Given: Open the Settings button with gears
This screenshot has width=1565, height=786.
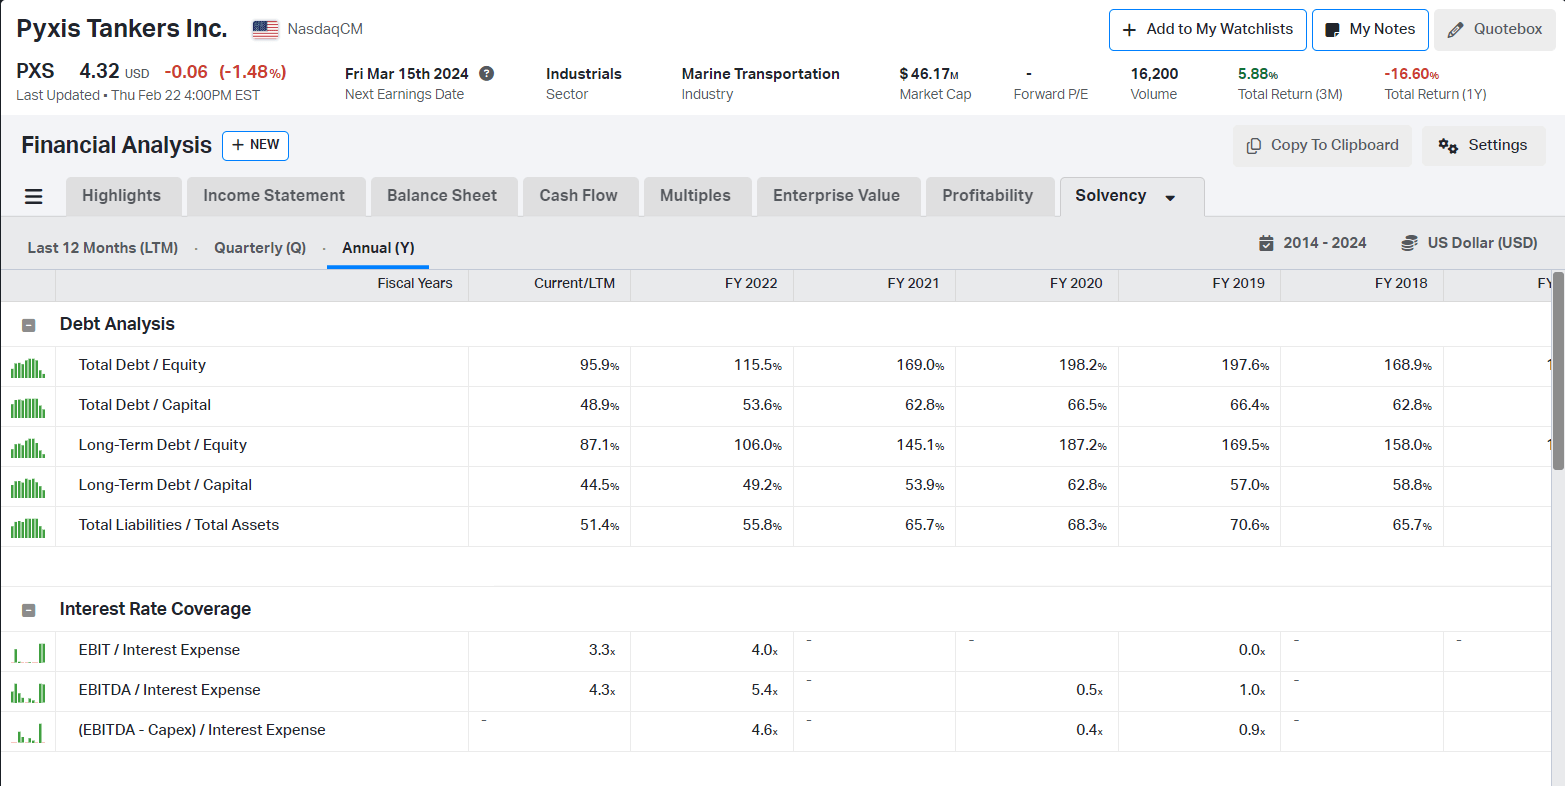Looking at the screenshot, I should click(x=1483, y=146).
